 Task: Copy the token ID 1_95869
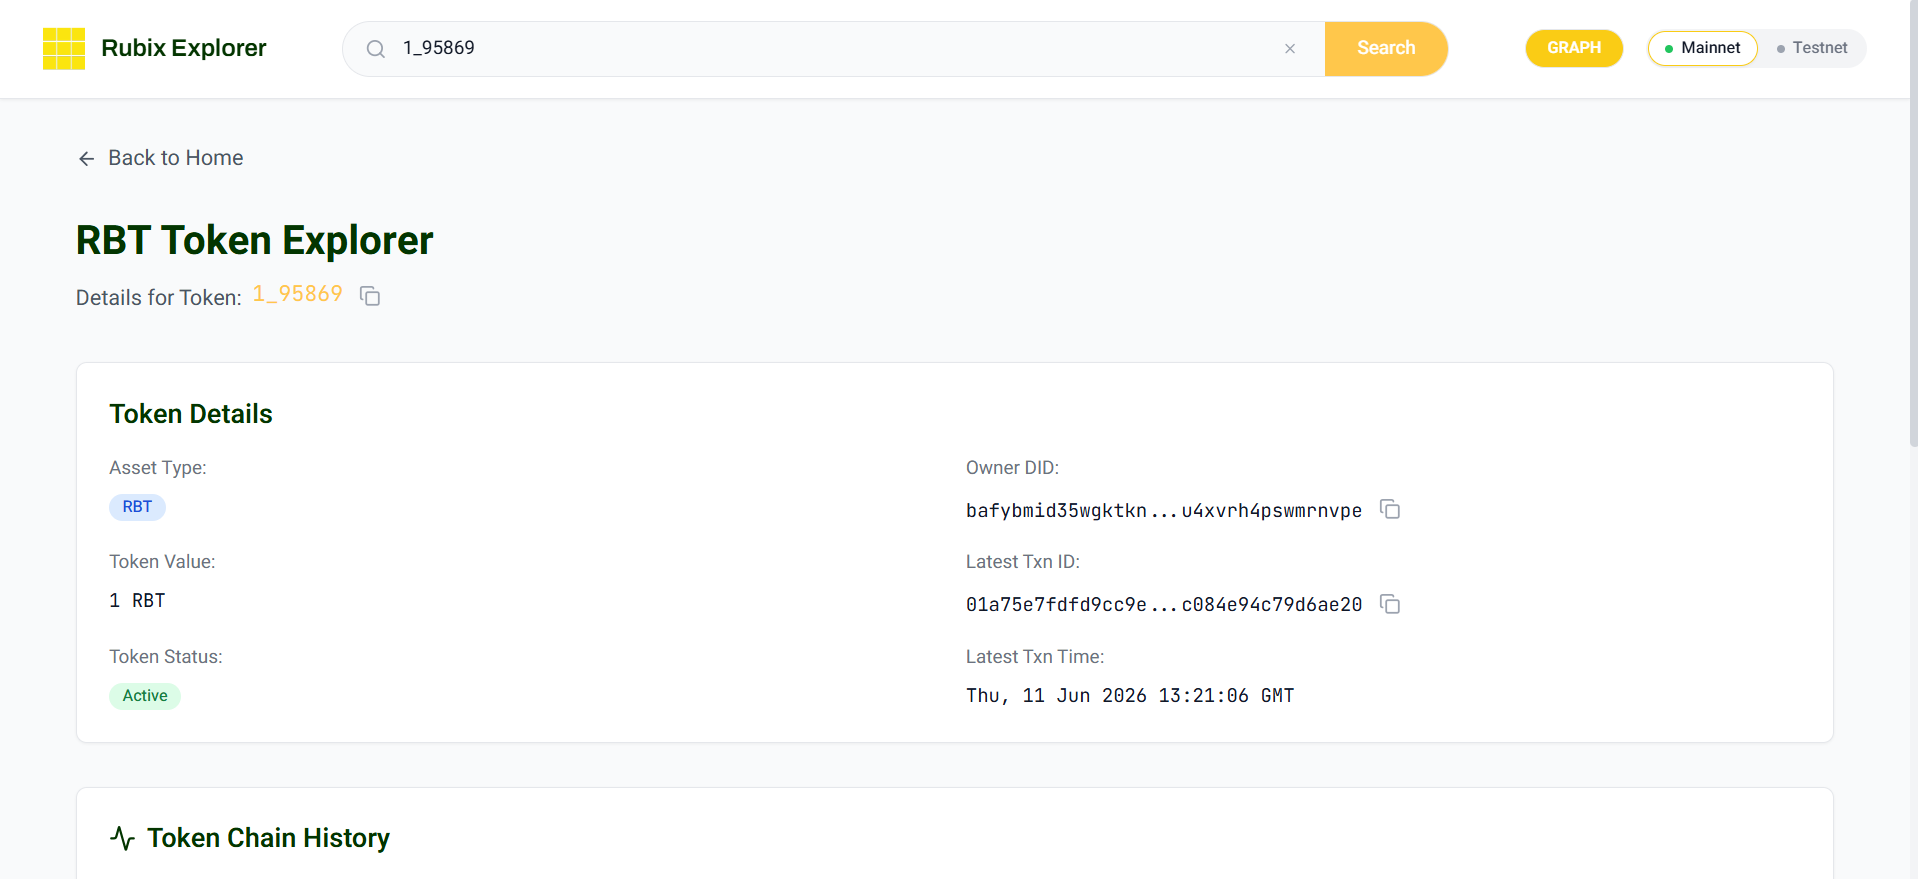tap(370, 296)
